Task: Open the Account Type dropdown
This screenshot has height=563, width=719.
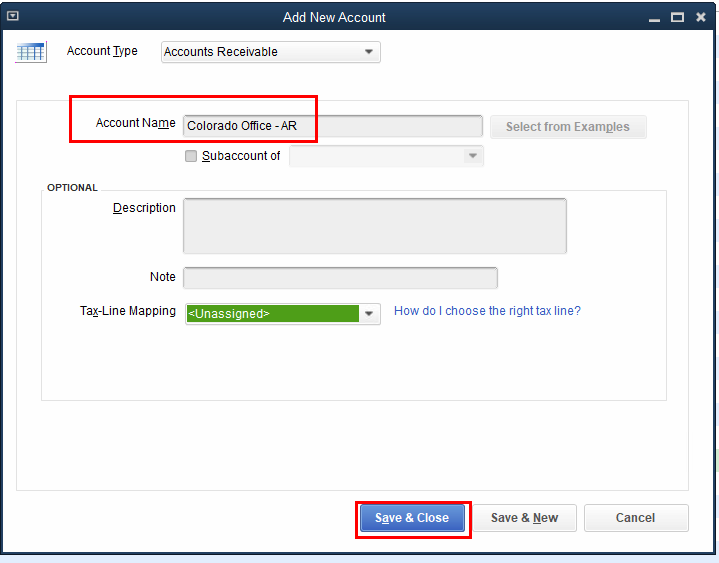Action: tap(271, 52)
